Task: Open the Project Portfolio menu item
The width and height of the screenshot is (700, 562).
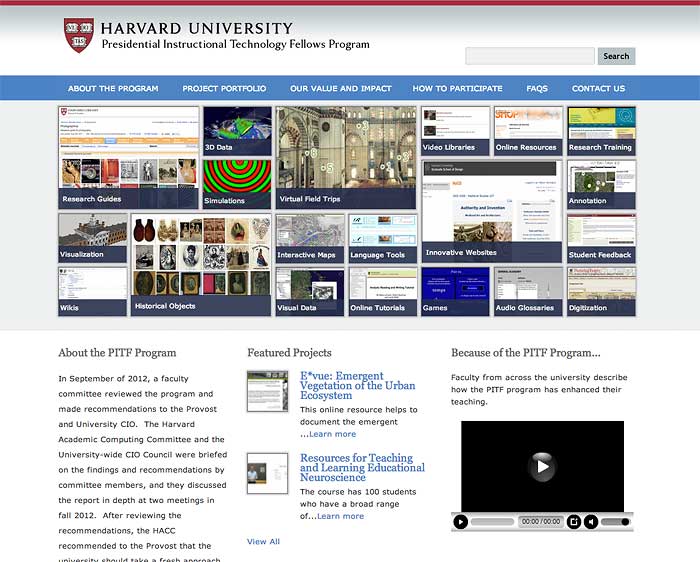Action: coord(224,88)
